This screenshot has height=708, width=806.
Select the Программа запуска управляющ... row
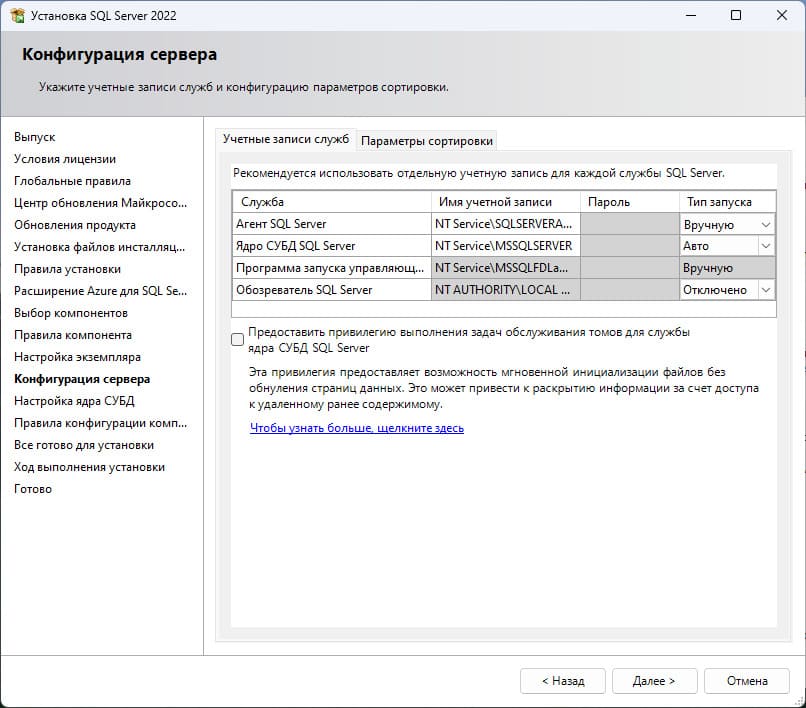[x=332, y=268]
